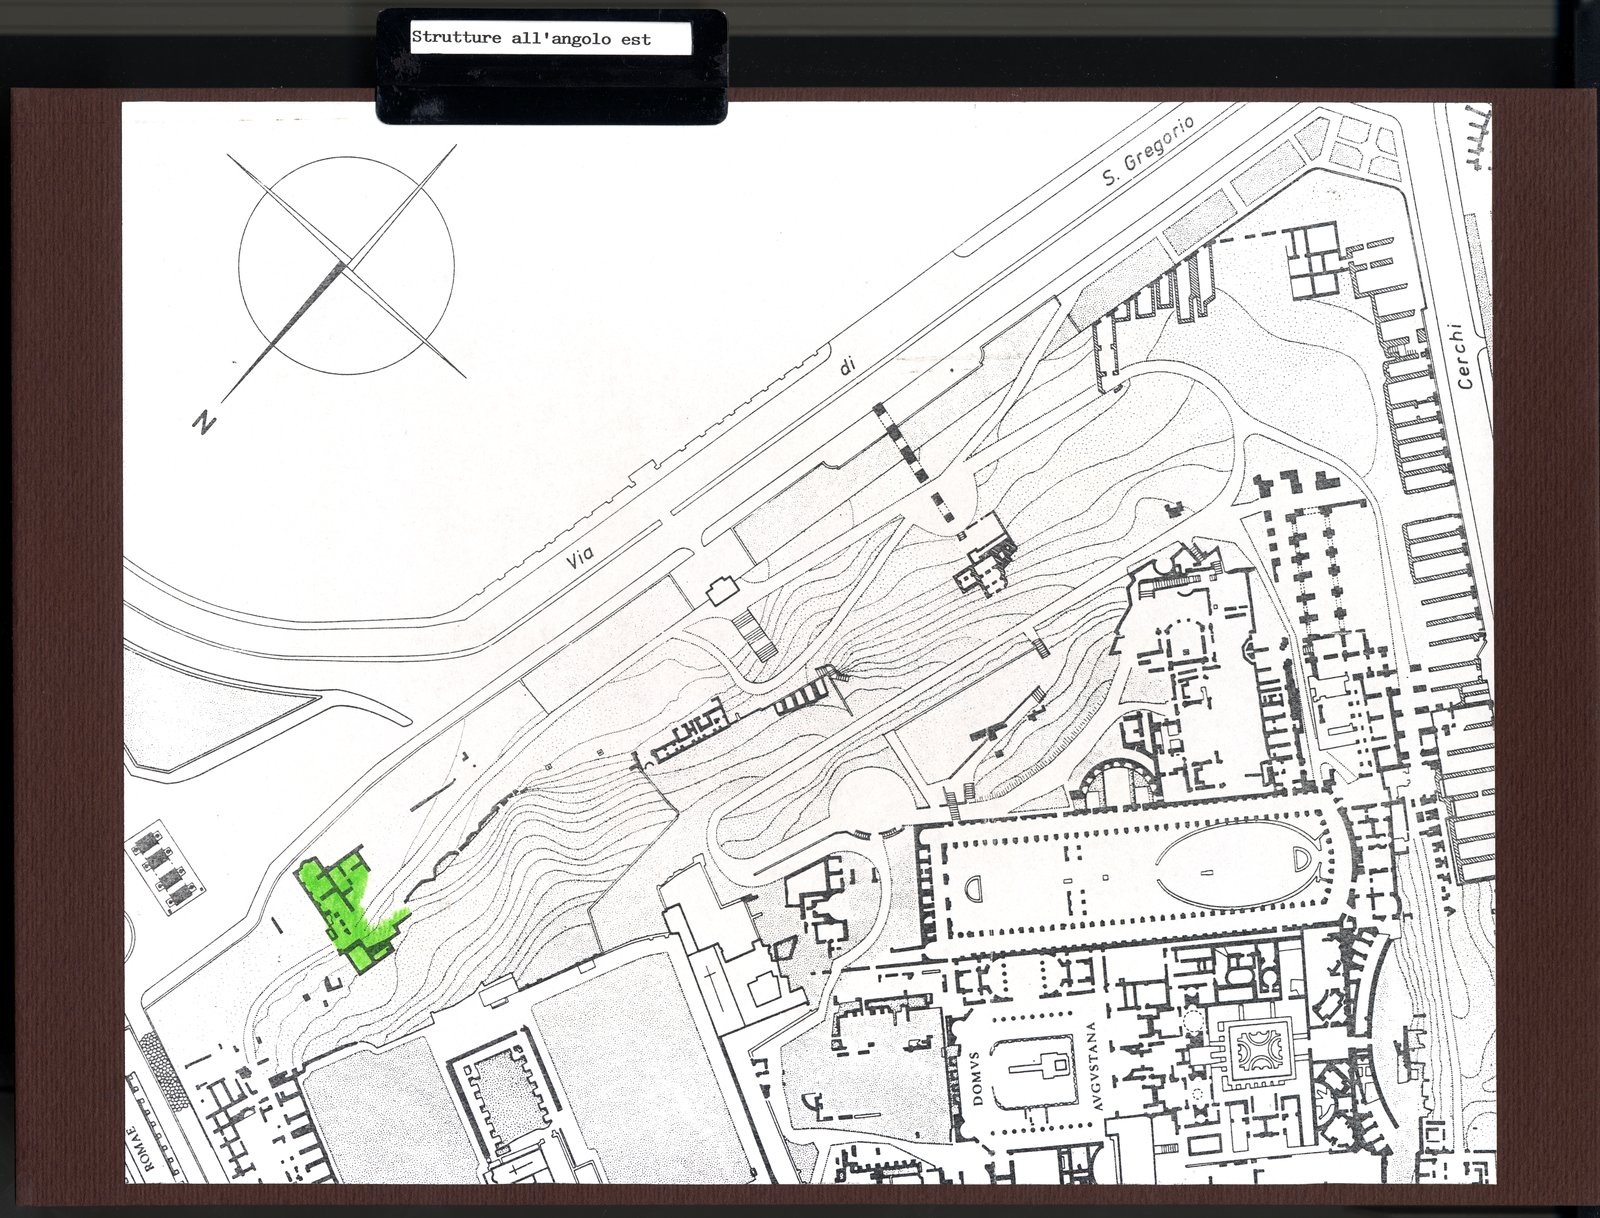Click the black label holder tab

click(551, 67)
